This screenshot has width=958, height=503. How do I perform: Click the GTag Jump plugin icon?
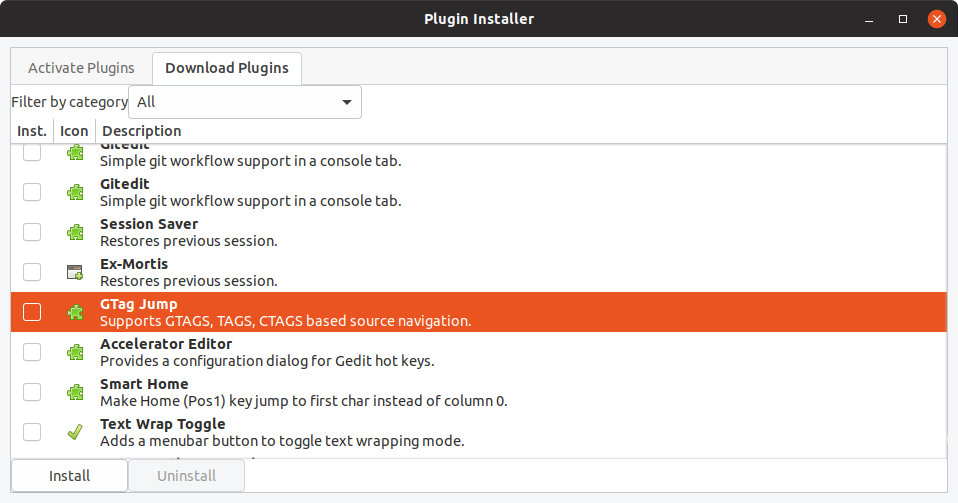[74, 312]
